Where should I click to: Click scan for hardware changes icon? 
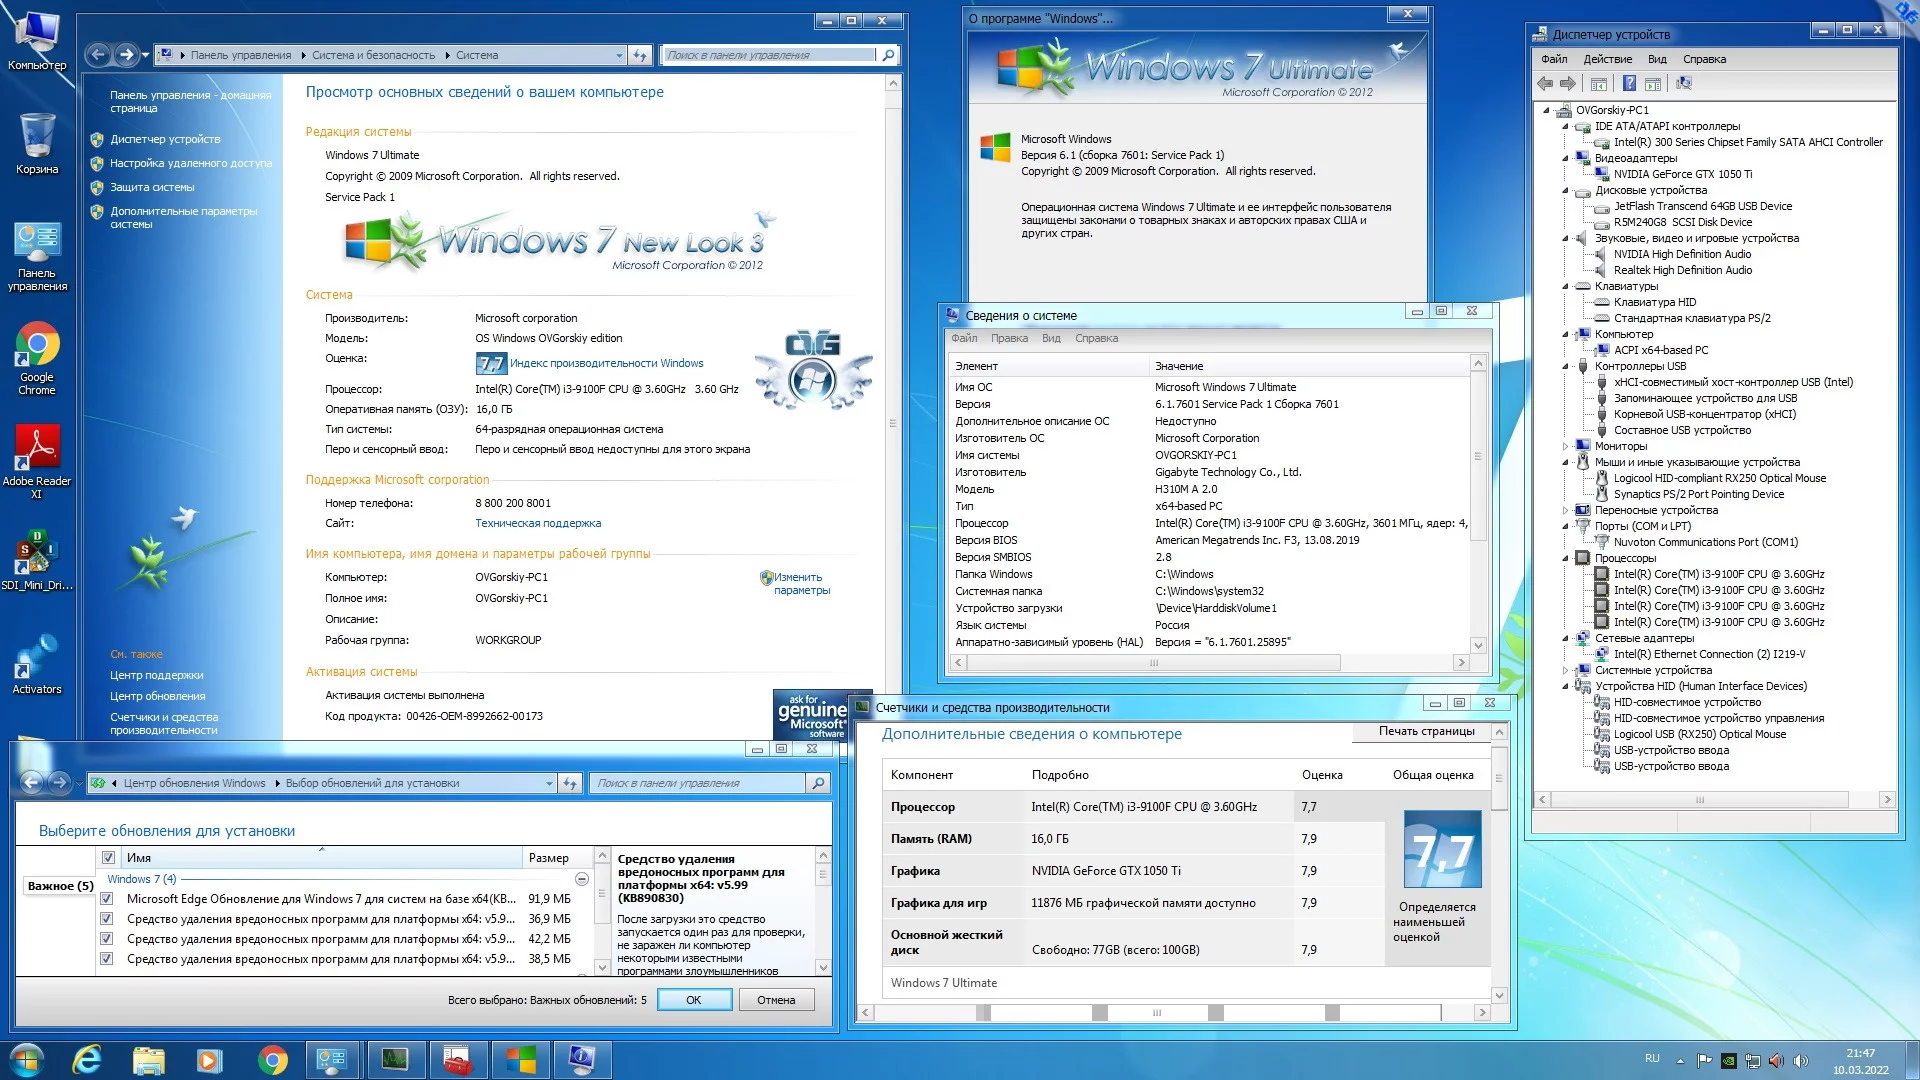click(x=1684, y=84)
